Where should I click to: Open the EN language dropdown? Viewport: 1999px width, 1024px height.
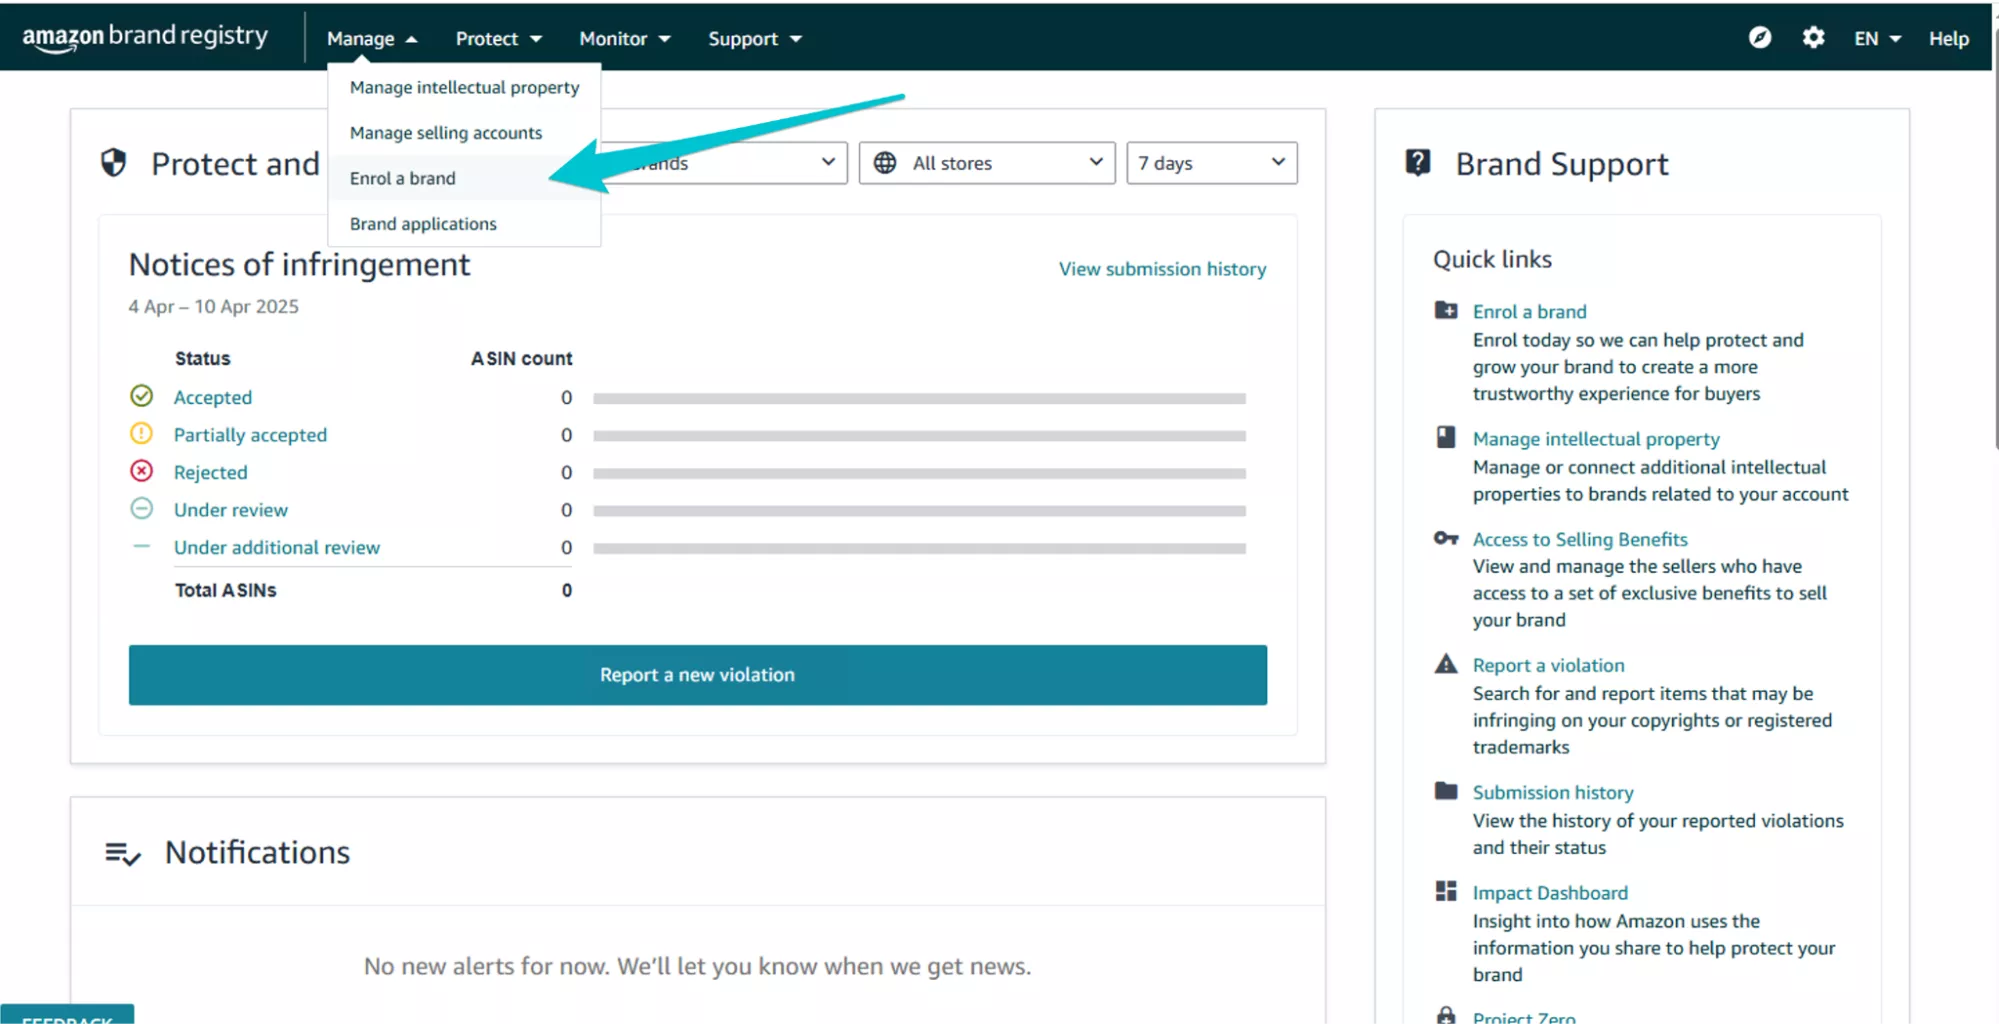[1877, 39]
